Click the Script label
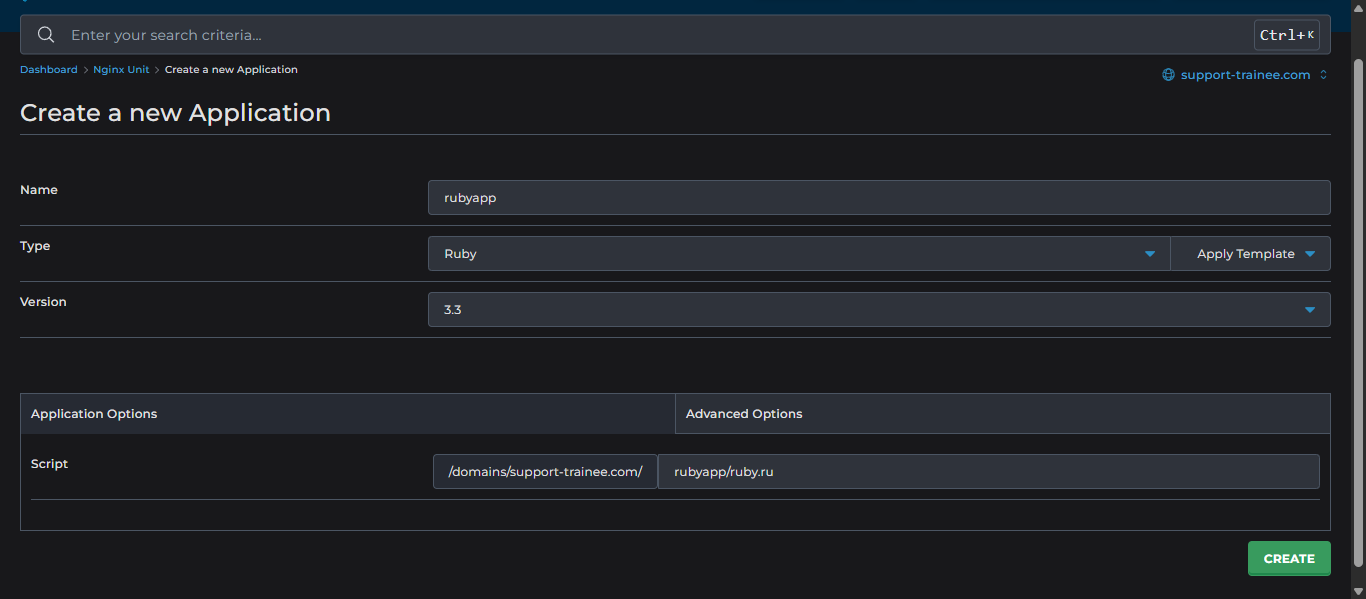This screenshot has height=599, width=1366. 50,464
